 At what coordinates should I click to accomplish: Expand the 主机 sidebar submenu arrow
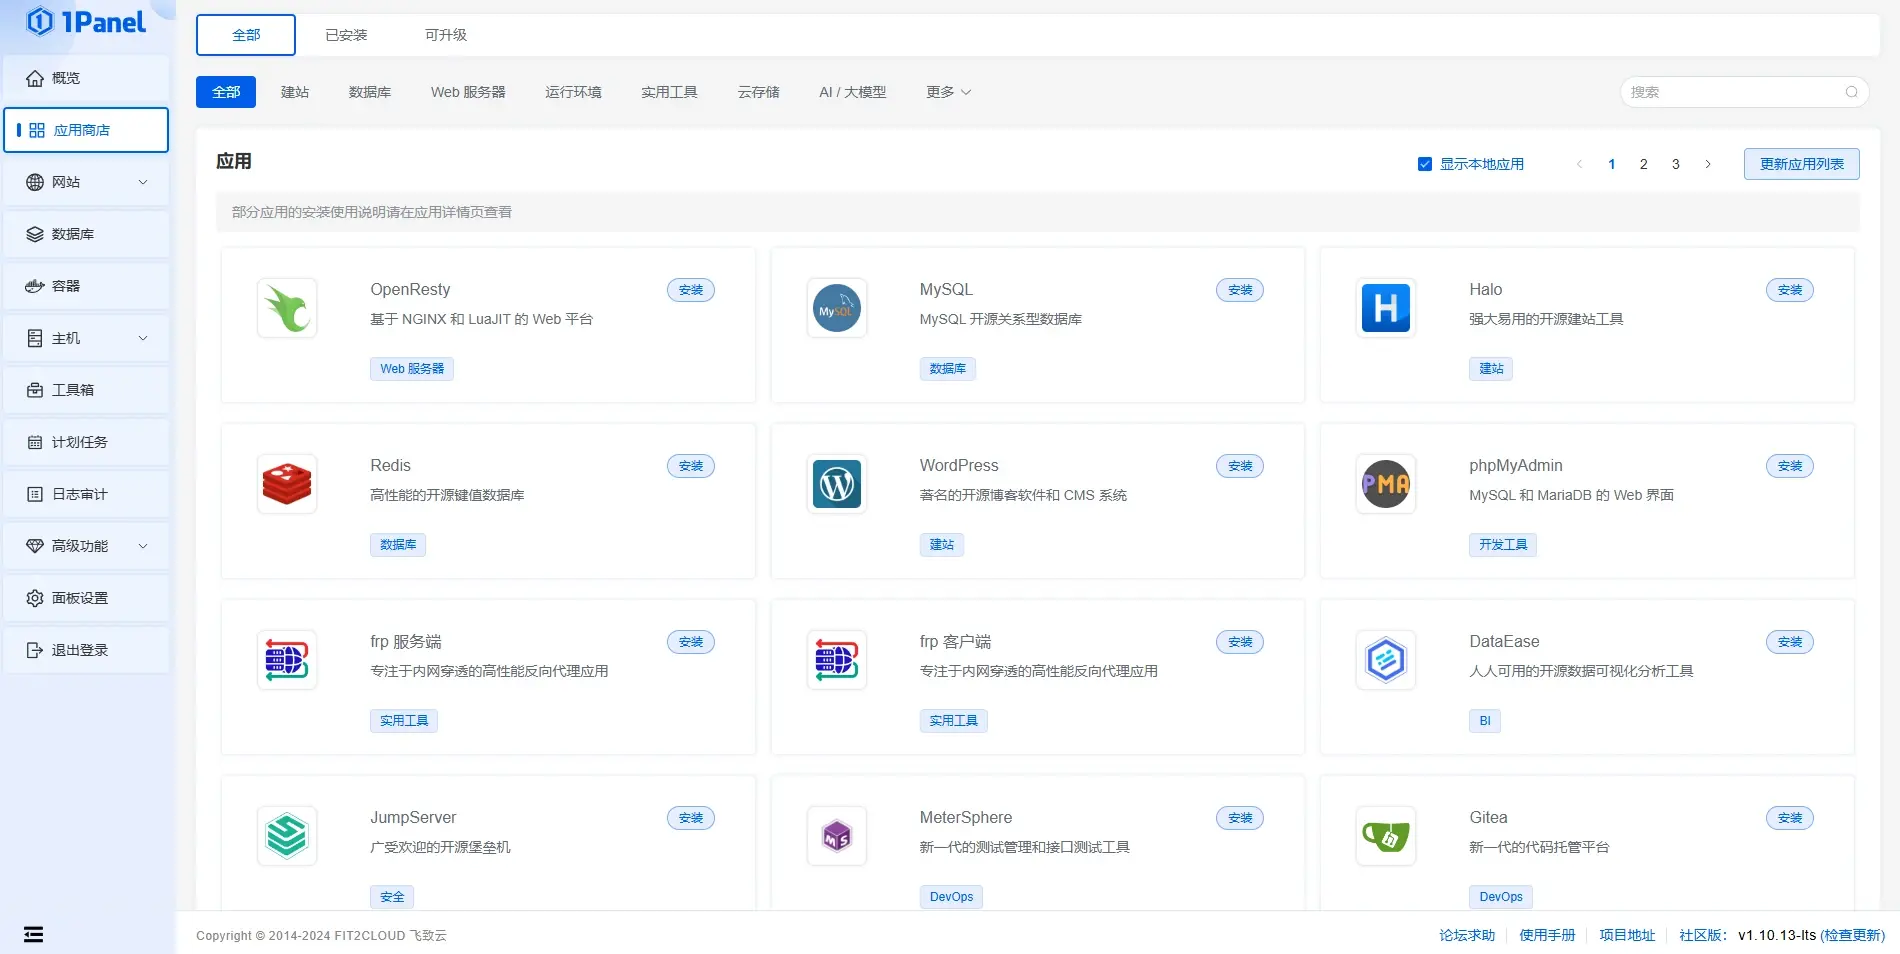(x=143, y=338)
